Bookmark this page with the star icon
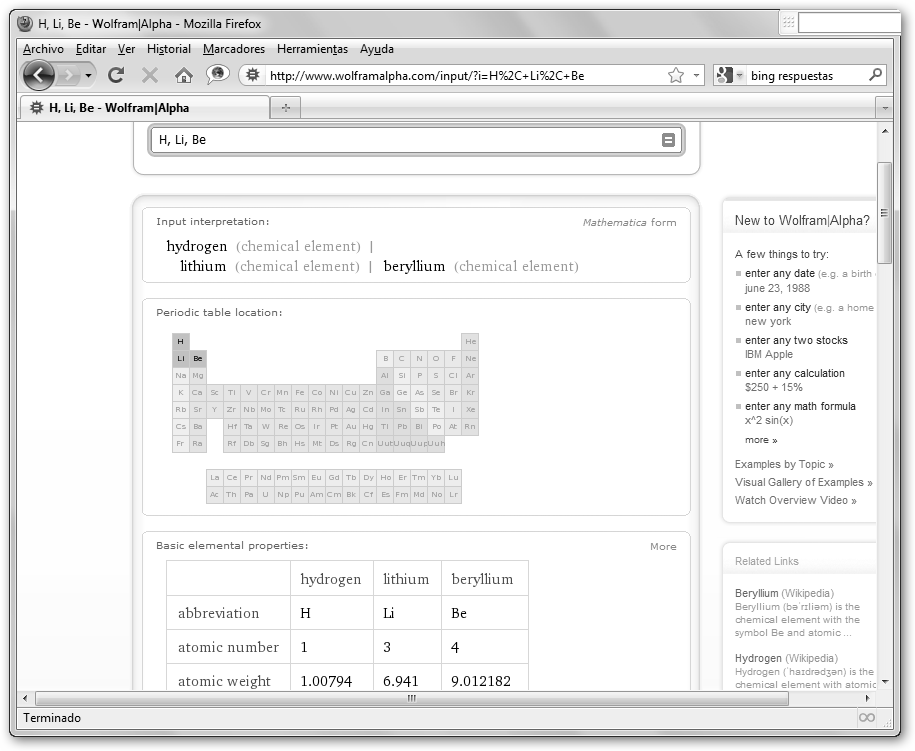This screenshot has height=751, width=915. [x=676, y=75]
